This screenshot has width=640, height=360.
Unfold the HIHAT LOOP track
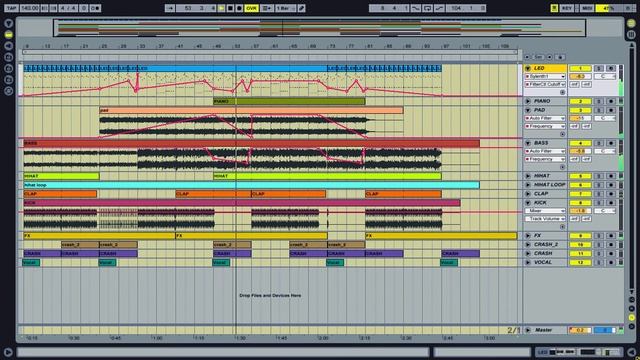click(528, 185)
